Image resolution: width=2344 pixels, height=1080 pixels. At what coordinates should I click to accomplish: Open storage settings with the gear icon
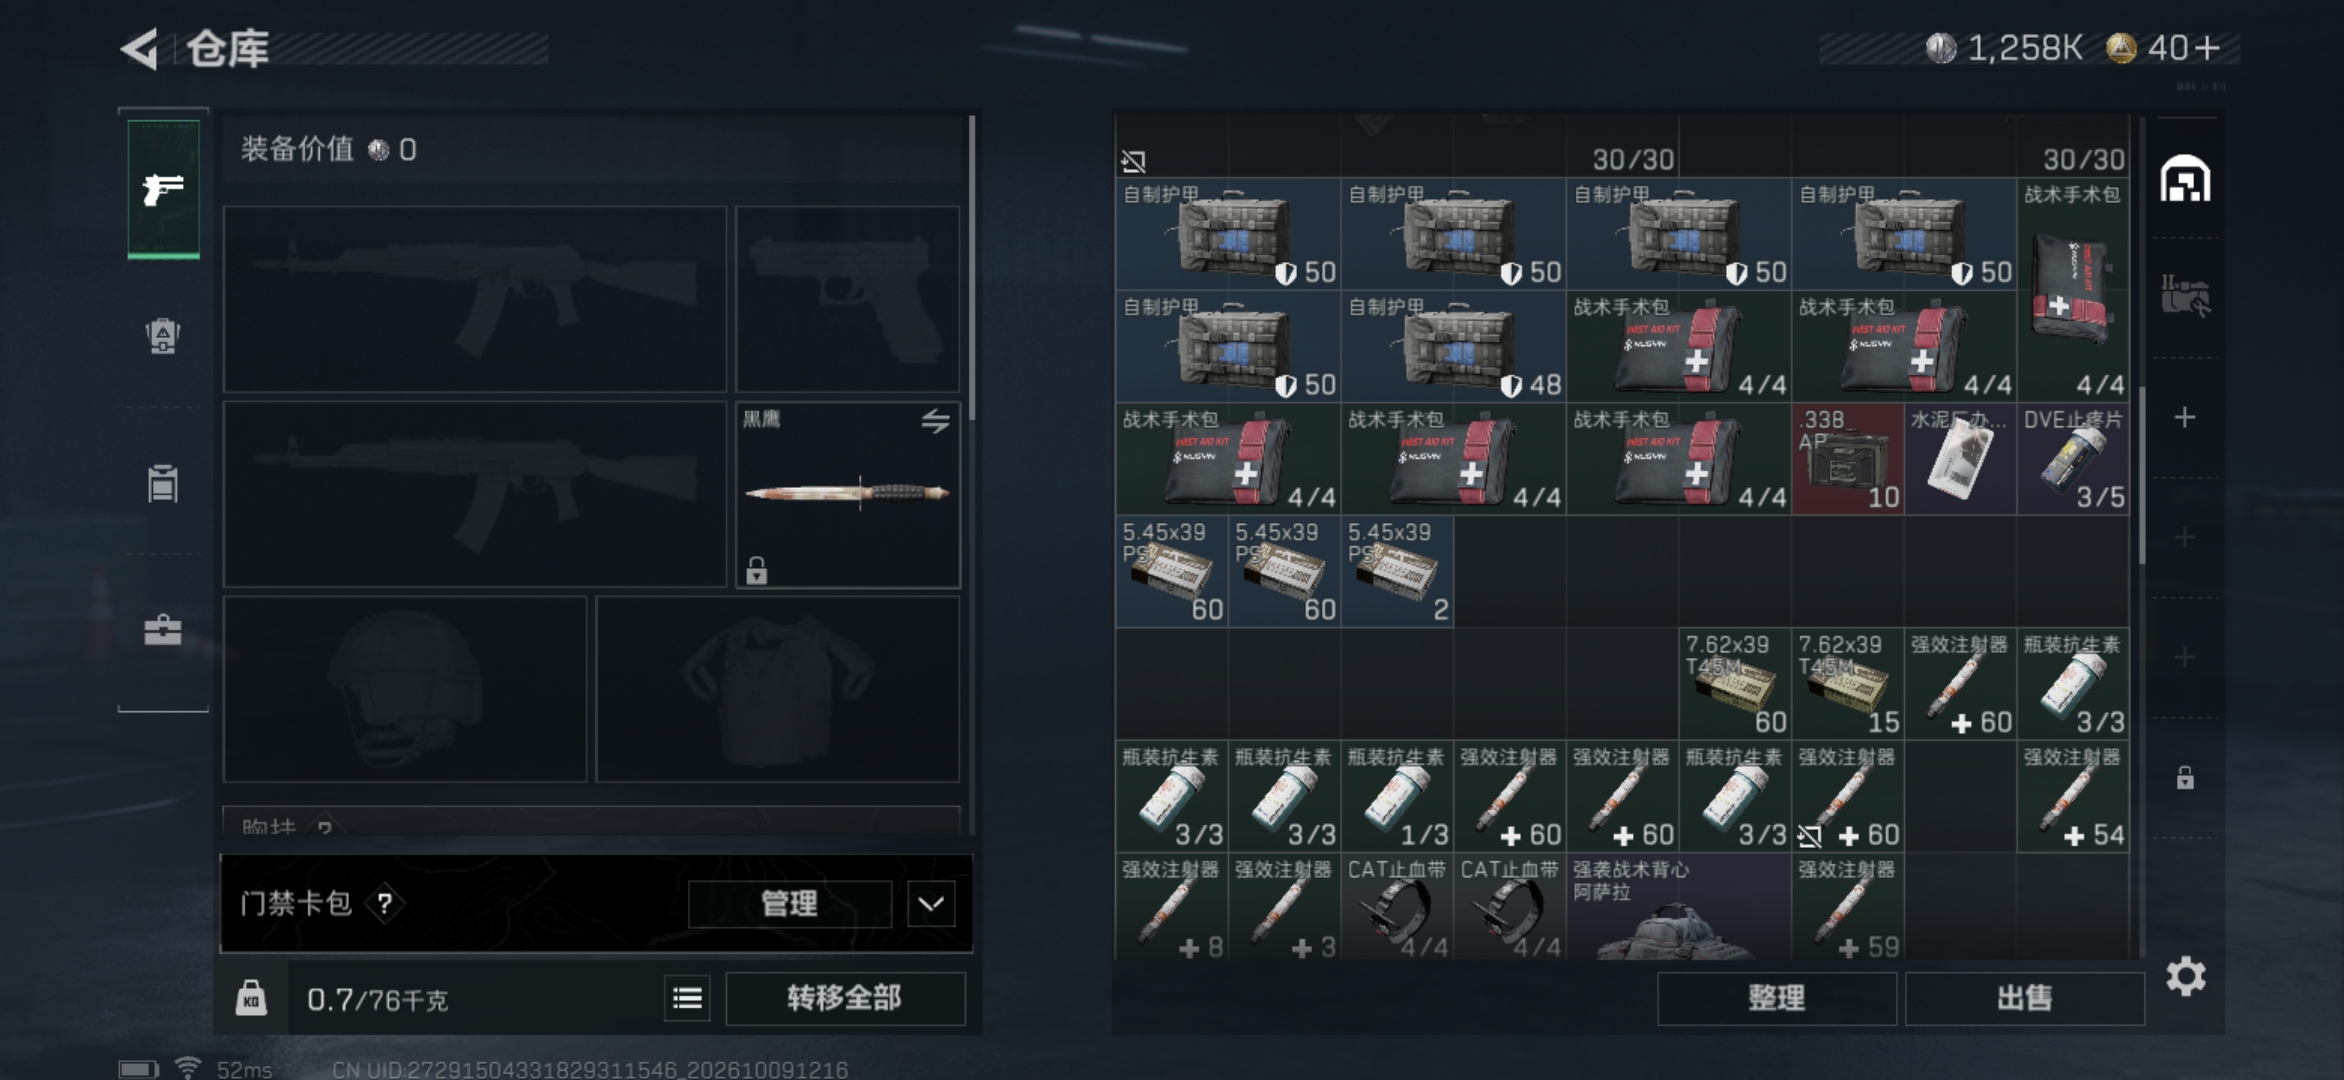pyautogui.click(x=2186, y=976)
